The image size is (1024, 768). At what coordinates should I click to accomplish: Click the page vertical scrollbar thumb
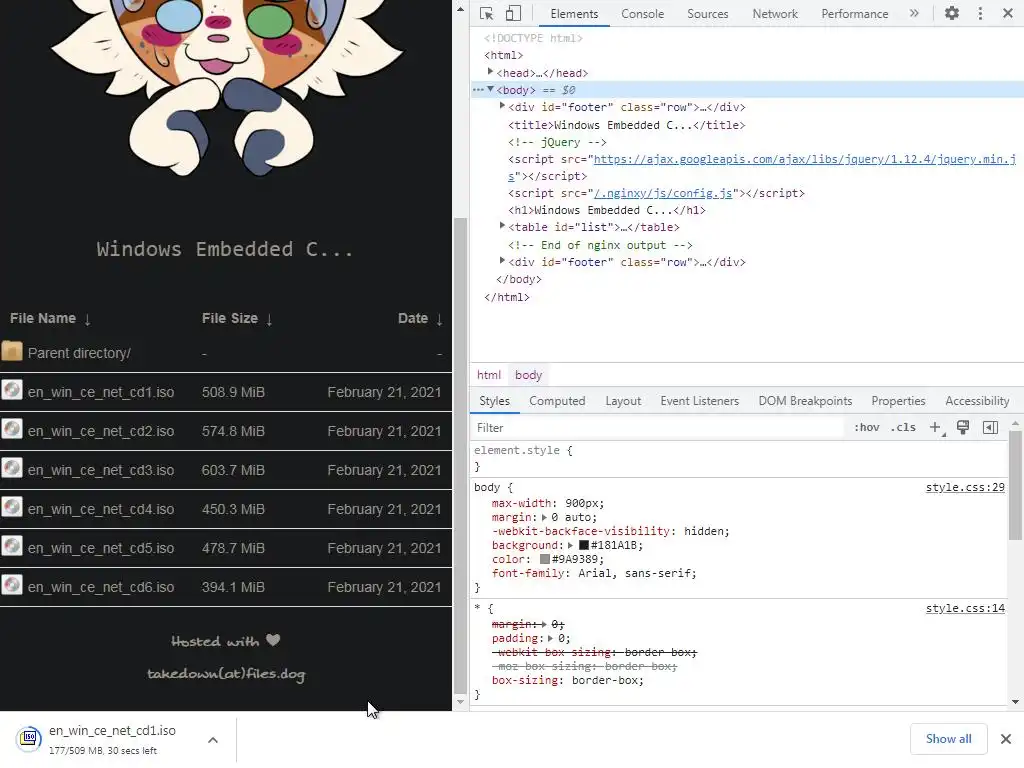(460, 454)
